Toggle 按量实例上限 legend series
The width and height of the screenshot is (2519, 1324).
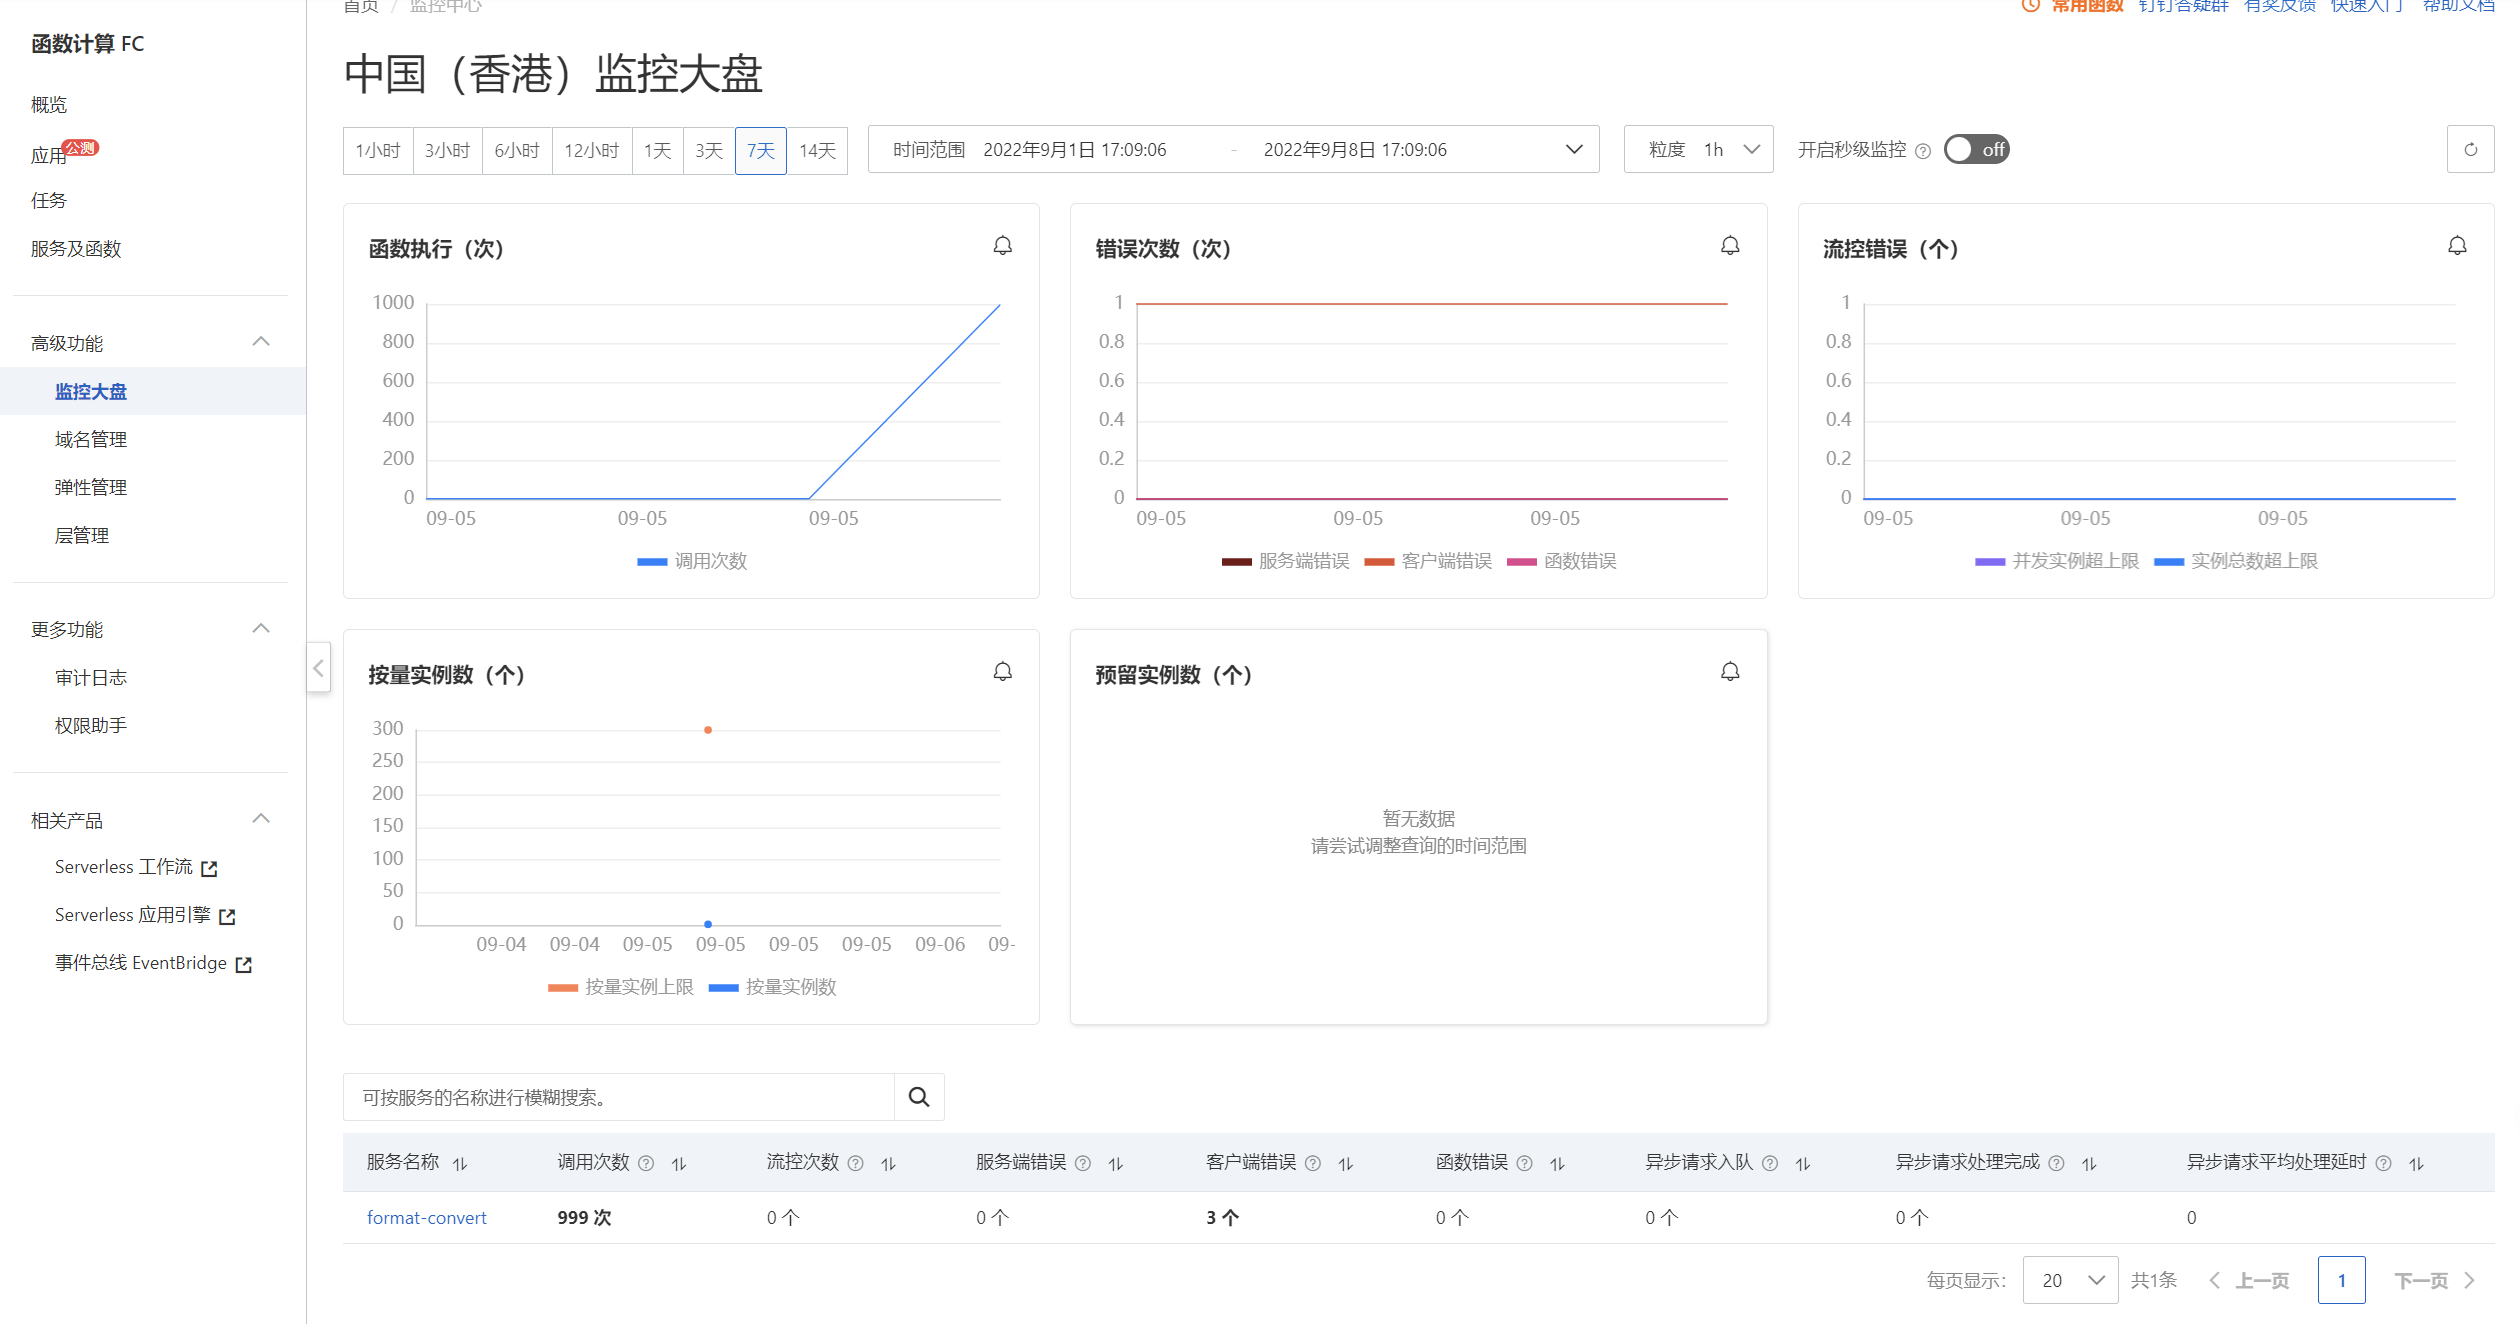click(x=621, y=987)
